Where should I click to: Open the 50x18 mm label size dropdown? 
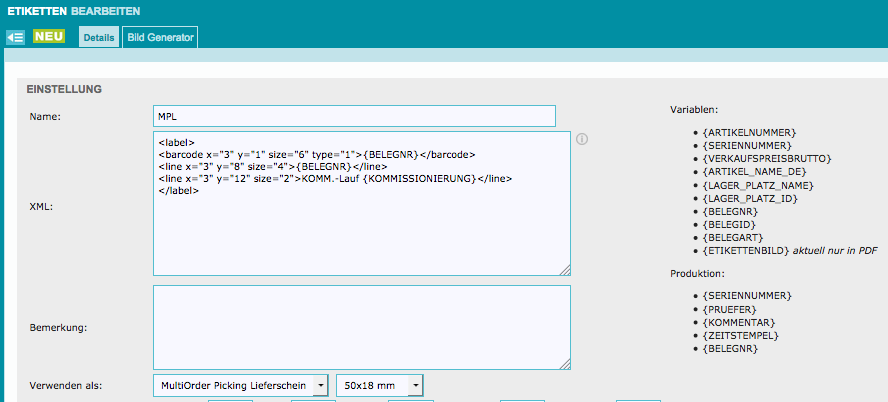[x=379, y=385]
